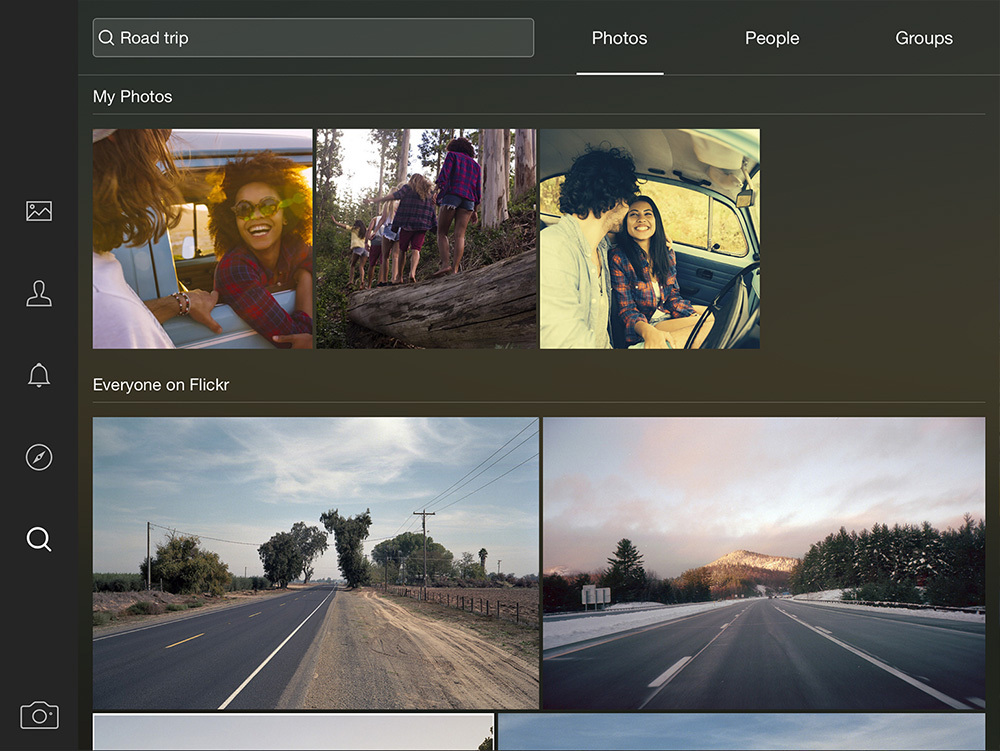The image size is (1000, 751).
Task: Click the "My Photos" section heading
Action: (132, 97)
